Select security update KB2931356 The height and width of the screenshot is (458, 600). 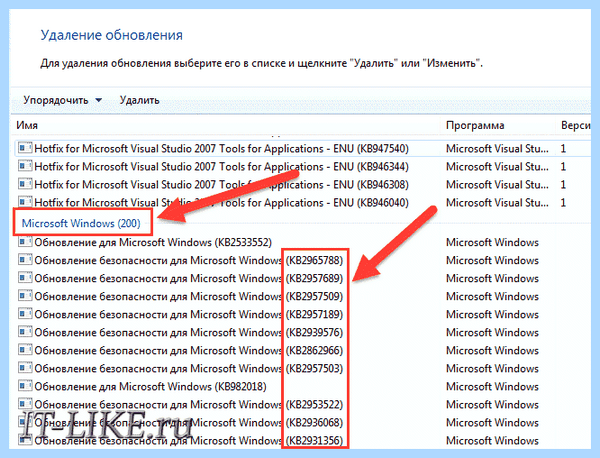click(x=189, y=440)
